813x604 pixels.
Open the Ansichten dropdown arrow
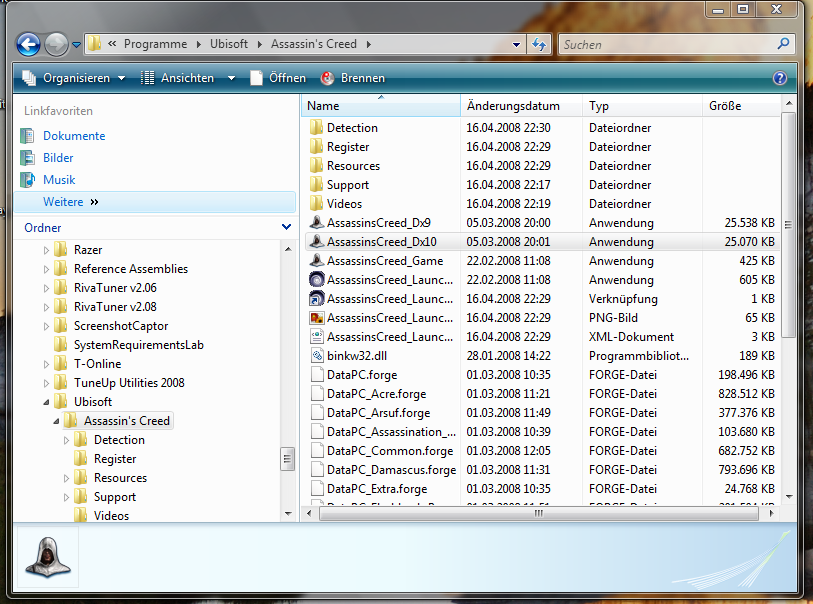point(231,78)
